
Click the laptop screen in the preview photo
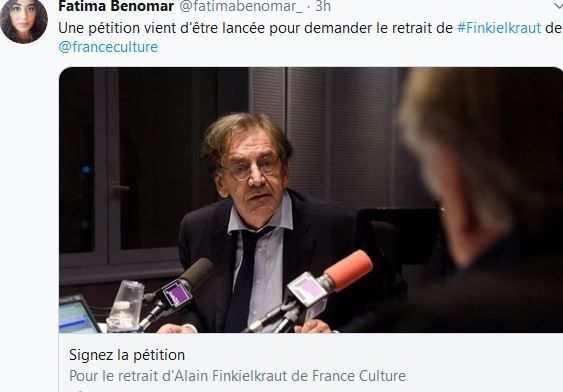(77, 316)
